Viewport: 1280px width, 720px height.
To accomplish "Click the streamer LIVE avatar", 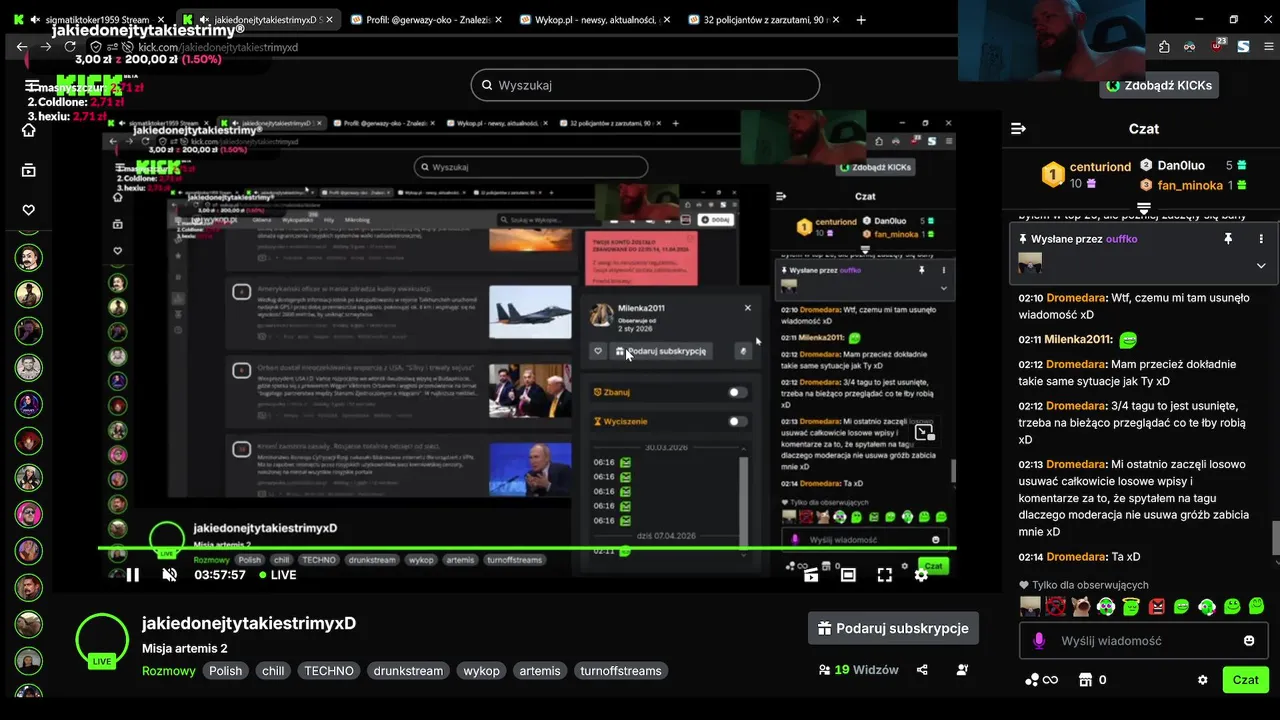I will coord(102,640).
